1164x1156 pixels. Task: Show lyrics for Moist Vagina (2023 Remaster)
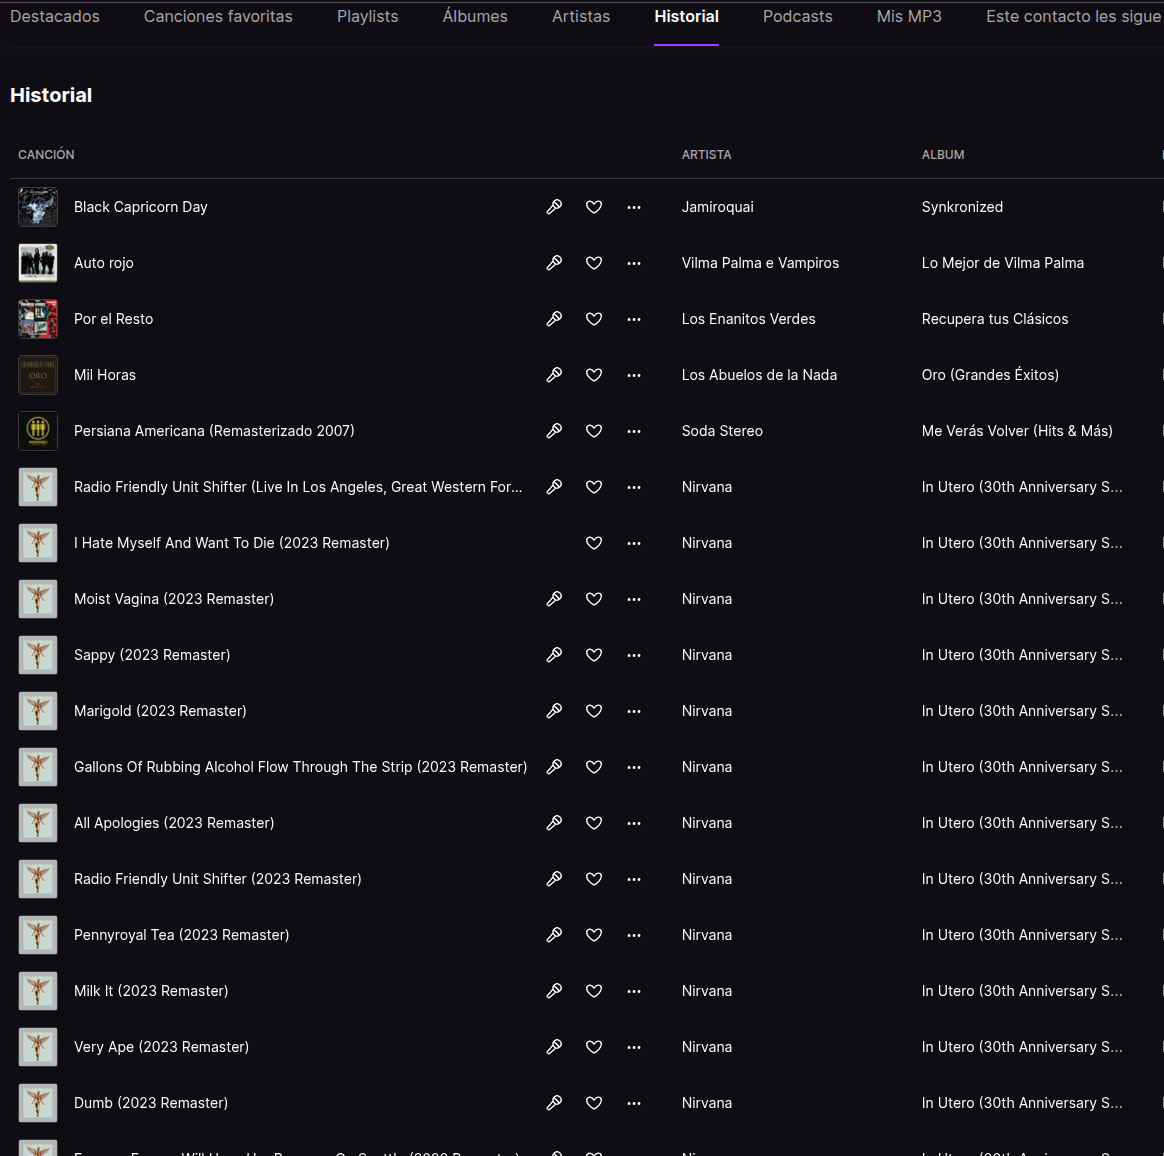click(554, 599)
